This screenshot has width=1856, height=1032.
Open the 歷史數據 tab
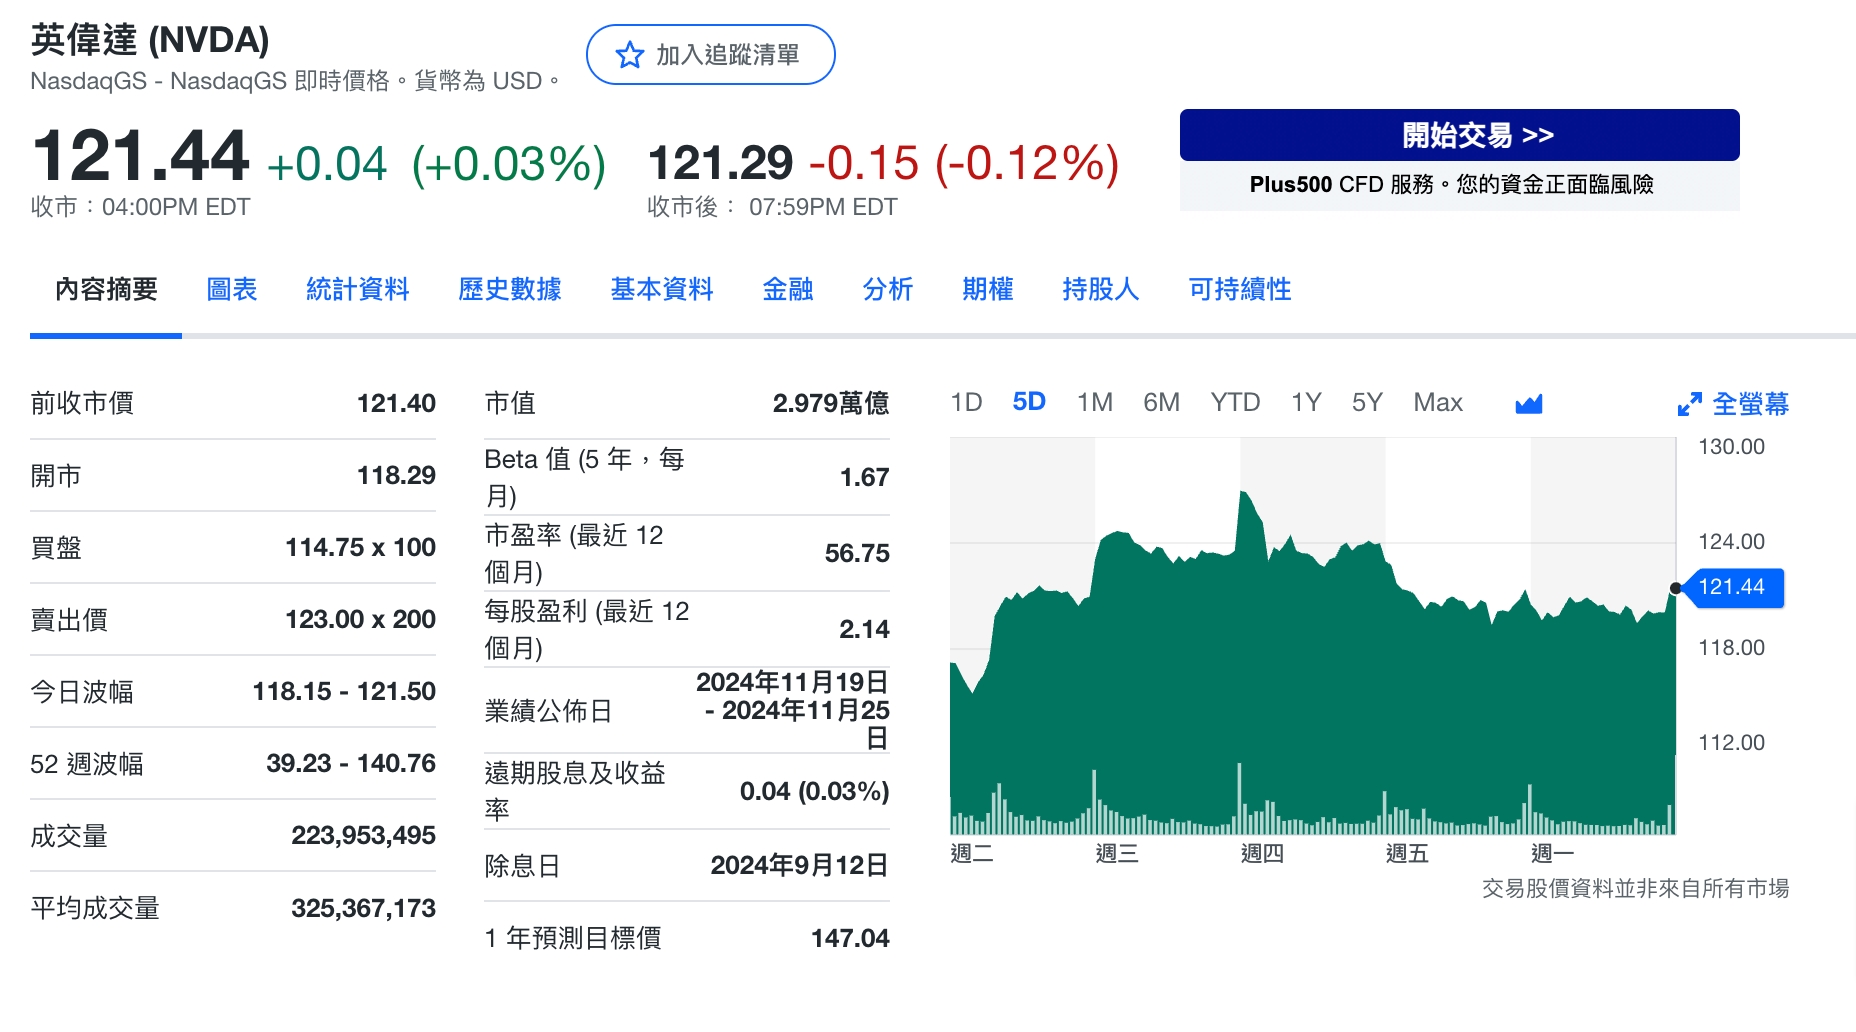coord(509,289)
